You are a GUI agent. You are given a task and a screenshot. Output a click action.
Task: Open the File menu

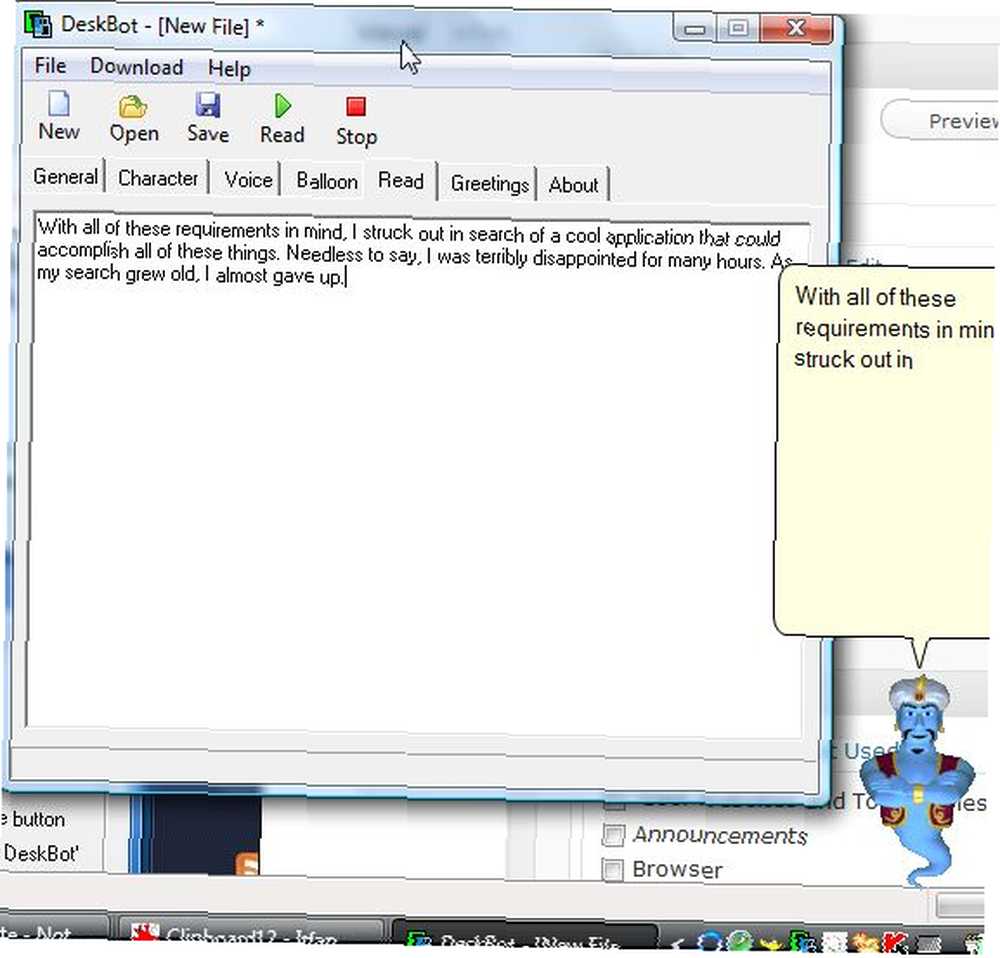point(50,66)
